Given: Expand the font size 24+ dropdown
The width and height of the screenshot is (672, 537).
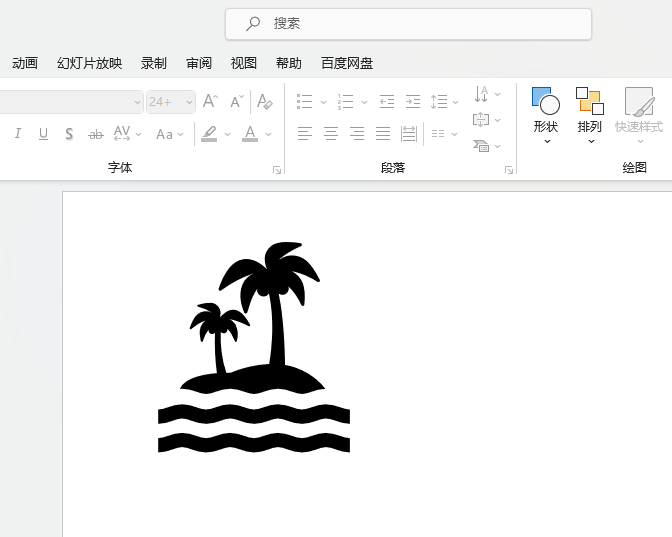Looking at the screenshot, I should click(189, 102).
